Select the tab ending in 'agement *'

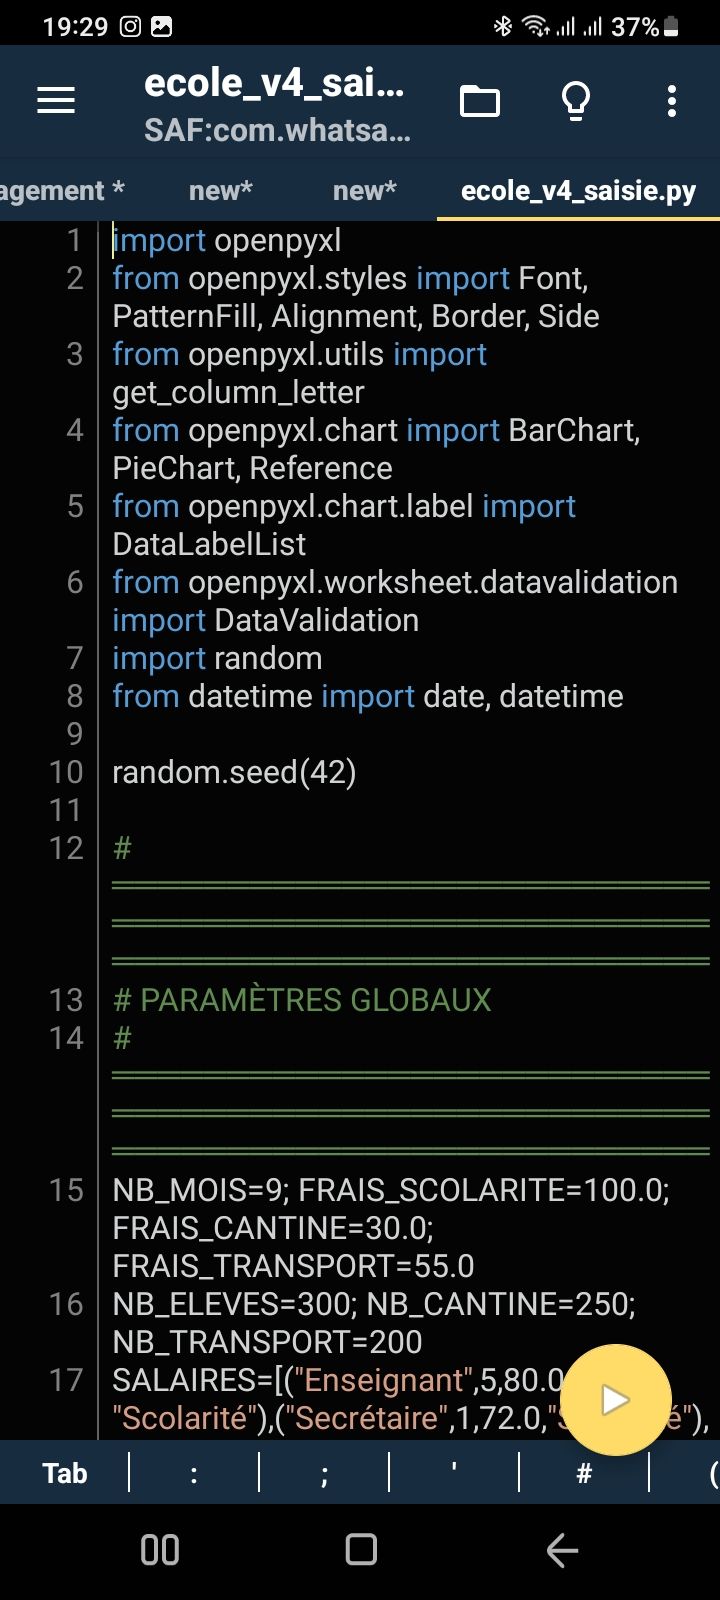[62, 191]
